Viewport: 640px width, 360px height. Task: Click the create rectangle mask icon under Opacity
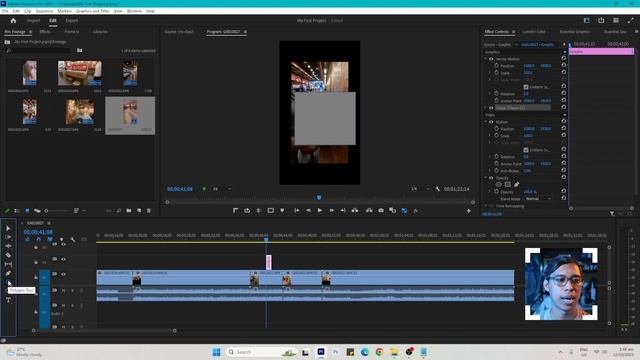(507, 184)
